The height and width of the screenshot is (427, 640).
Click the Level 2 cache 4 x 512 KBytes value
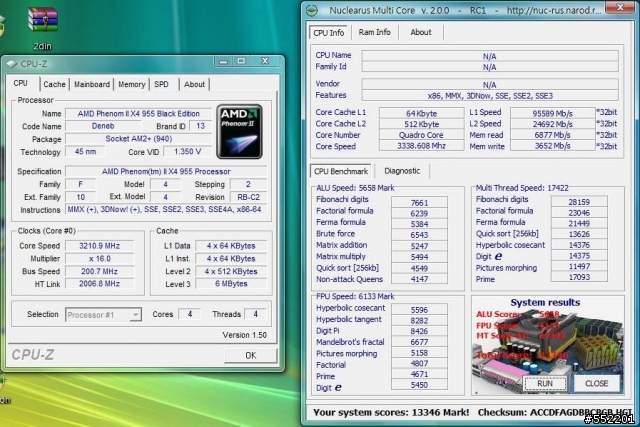[x=231, y=271]
